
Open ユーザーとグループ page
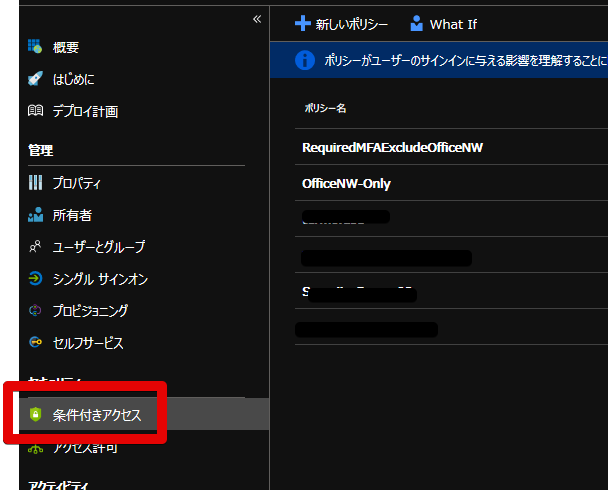pyautogui.click(x=99, y=247)
